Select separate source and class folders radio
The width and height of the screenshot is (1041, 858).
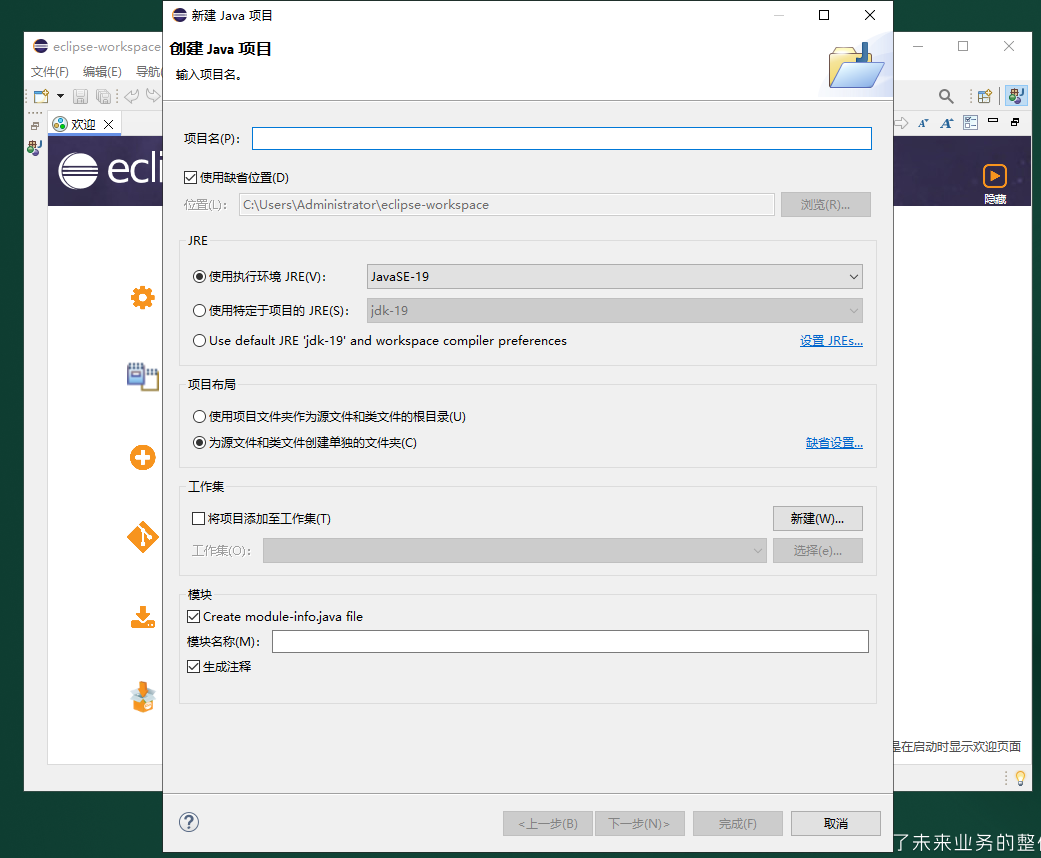coord(199,442)
